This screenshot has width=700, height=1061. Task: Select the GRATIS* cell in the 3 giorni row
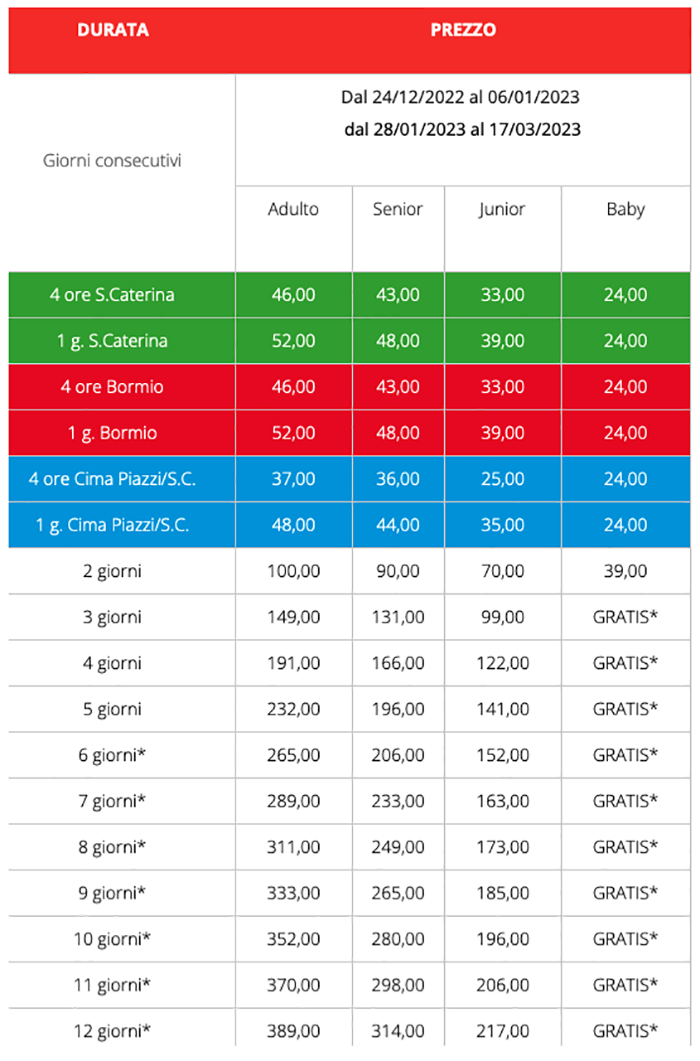[x=625, y=617]
